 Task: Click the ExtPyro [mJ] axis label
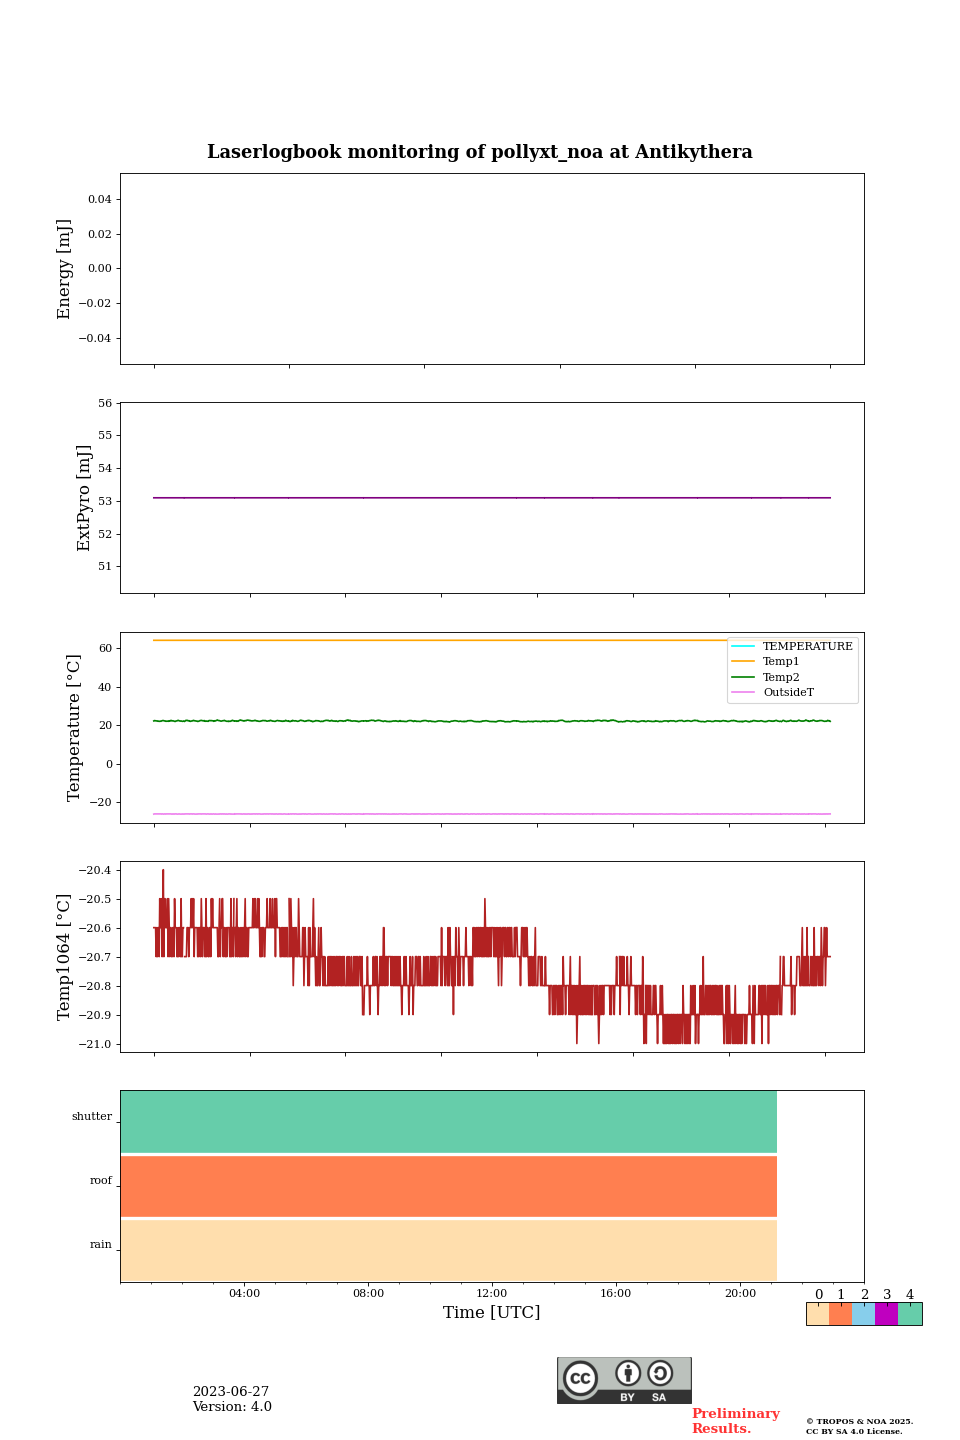[x=85, y=498]
